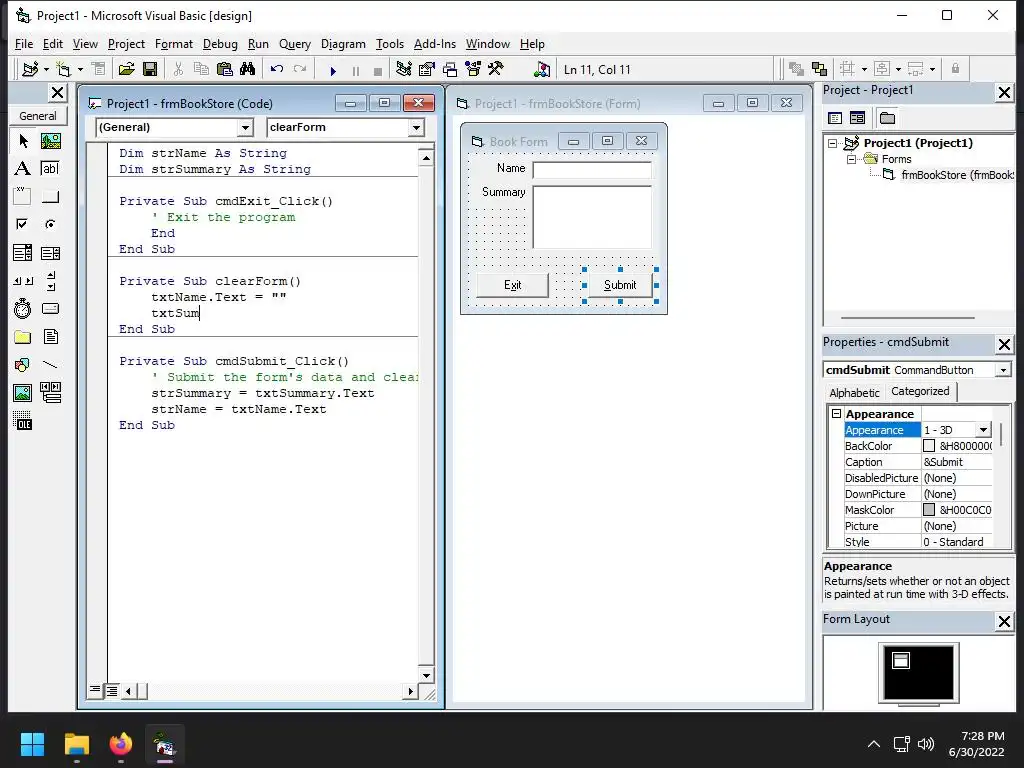Open the File menu
This screenshot has height=768, width=1024.
coord(24,44)
